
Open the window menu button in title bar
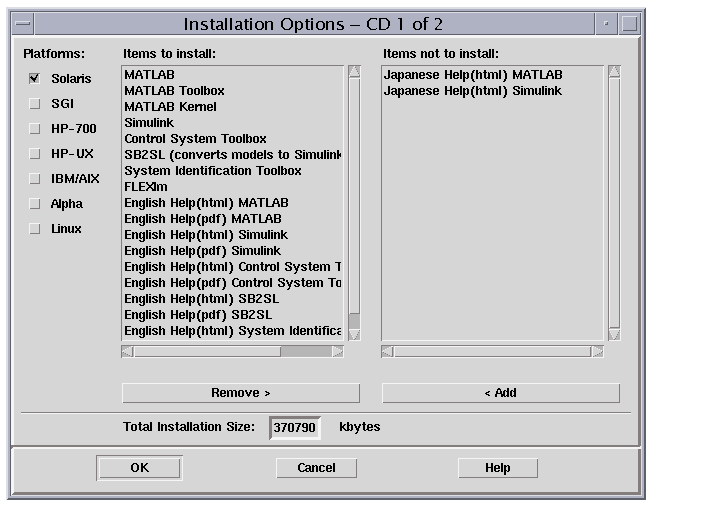23,23
